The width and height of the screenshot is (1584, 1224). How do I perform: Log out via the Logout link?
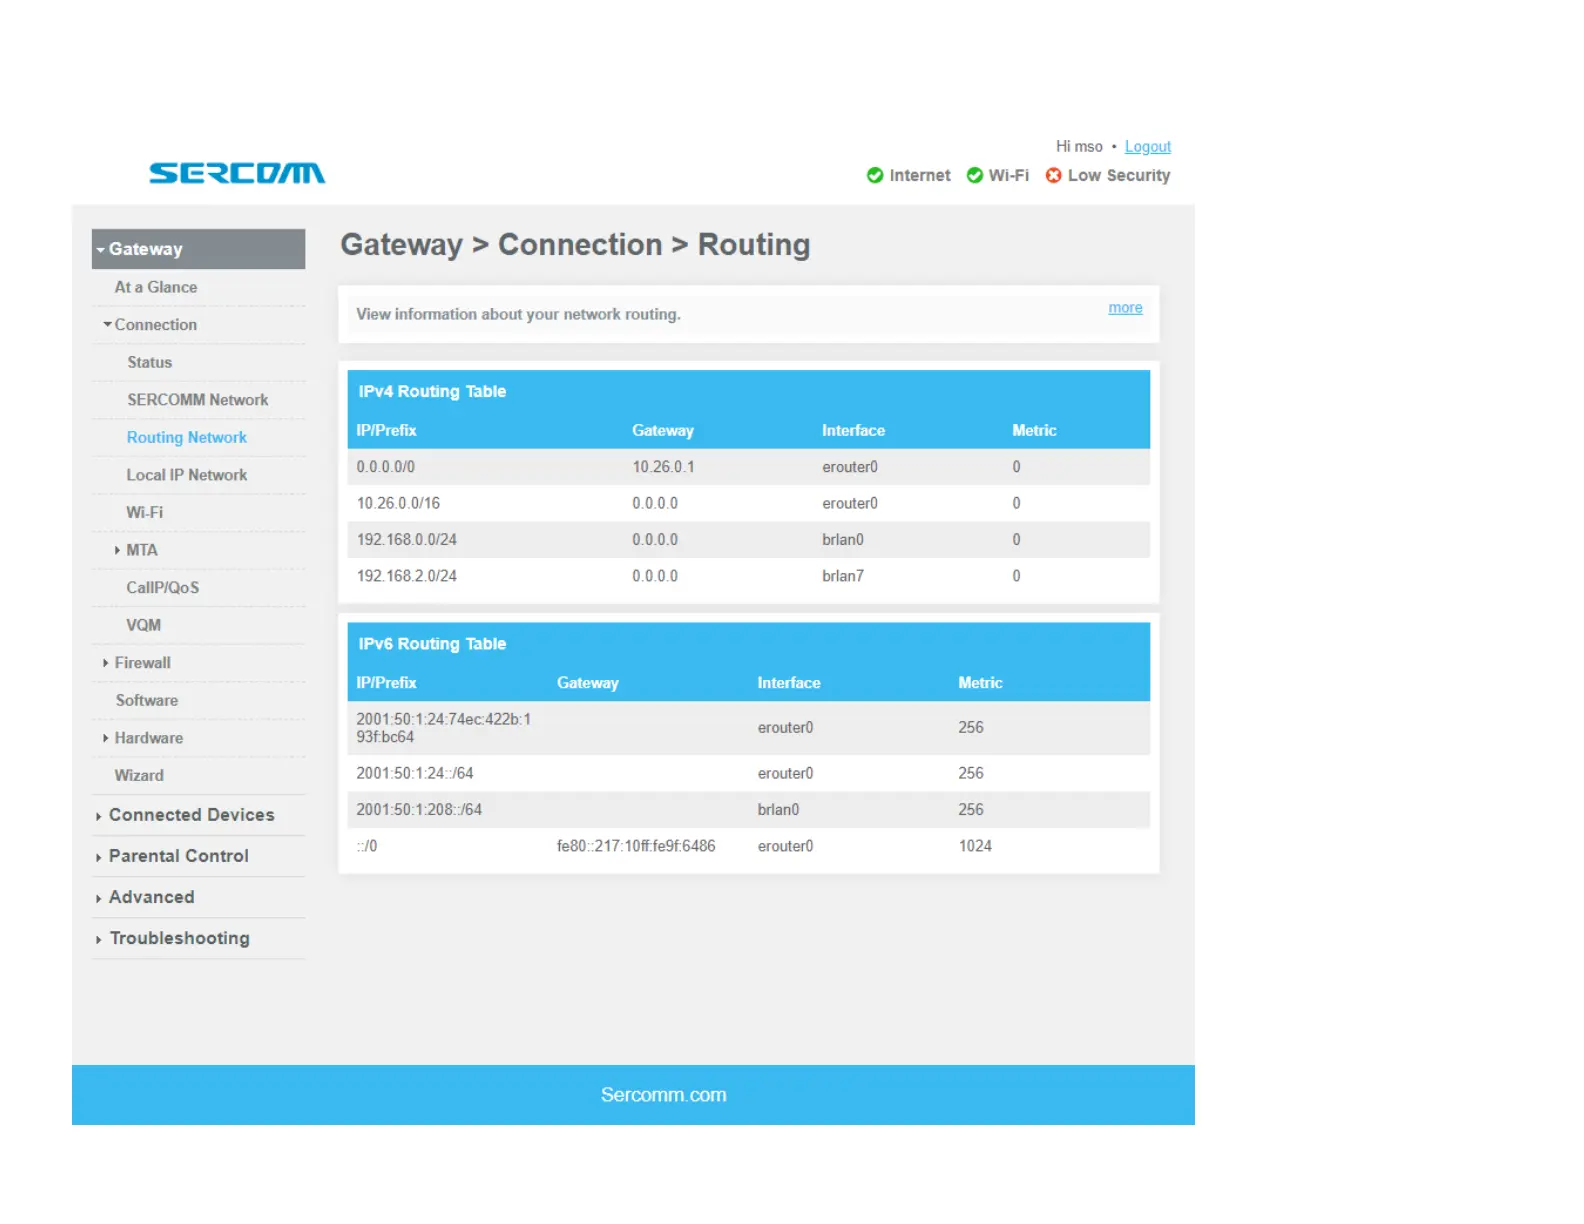pos(1147,147)
